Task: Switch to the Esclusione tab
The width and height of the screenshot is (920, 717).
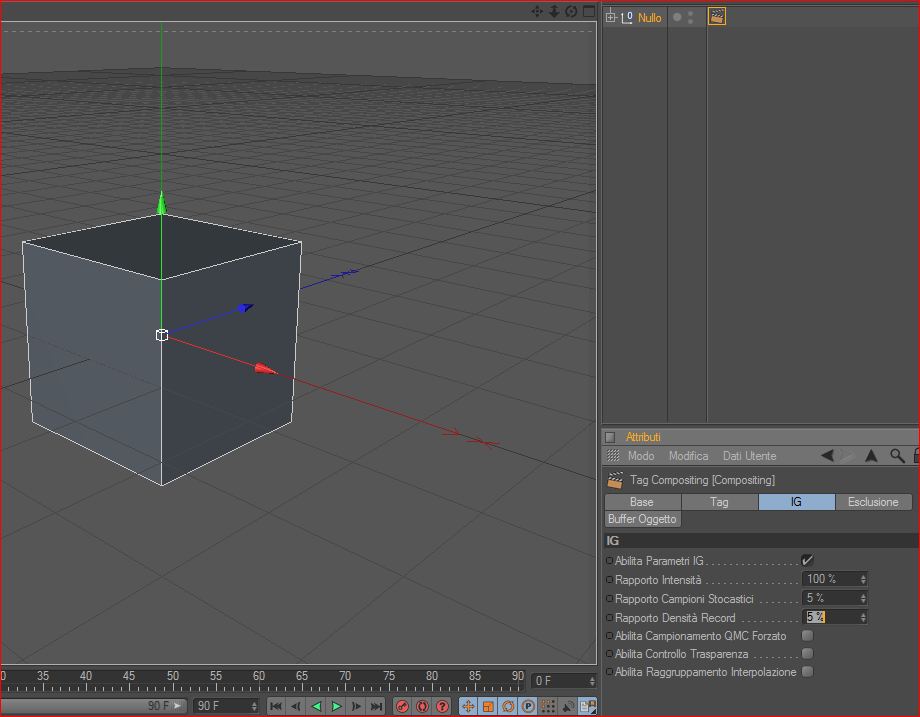Action: pos(873,502)
